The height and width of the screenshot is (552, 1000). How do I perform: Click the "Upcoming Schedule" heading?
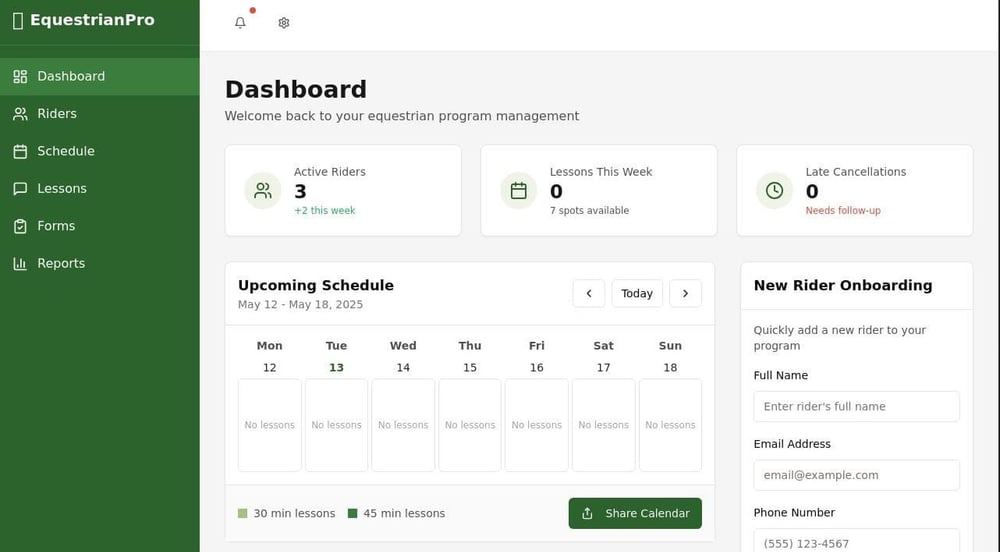click(x=316, y=286)
